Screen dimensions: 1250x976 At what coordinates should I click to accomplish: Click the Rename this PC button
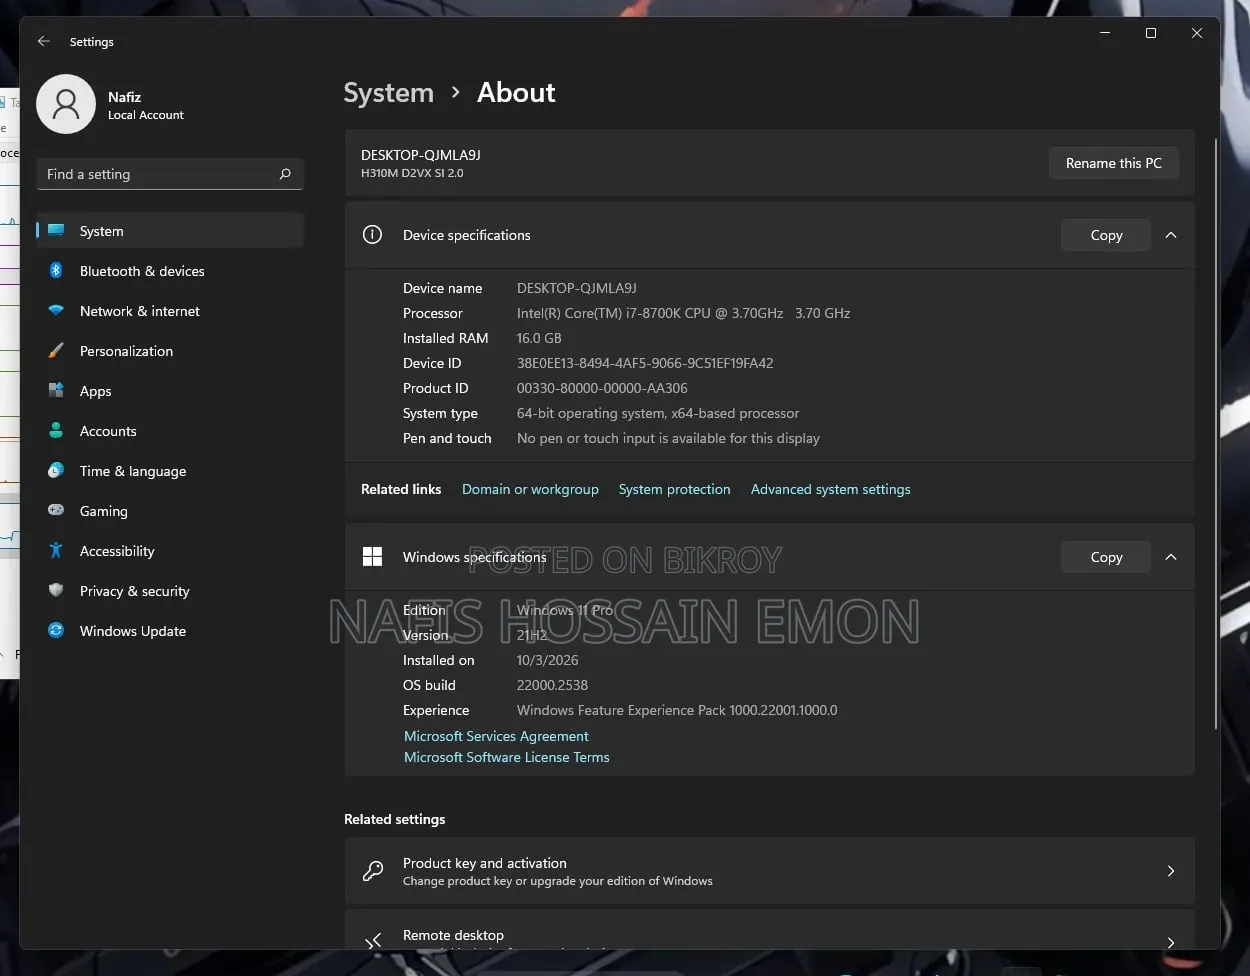point(1113,163)
